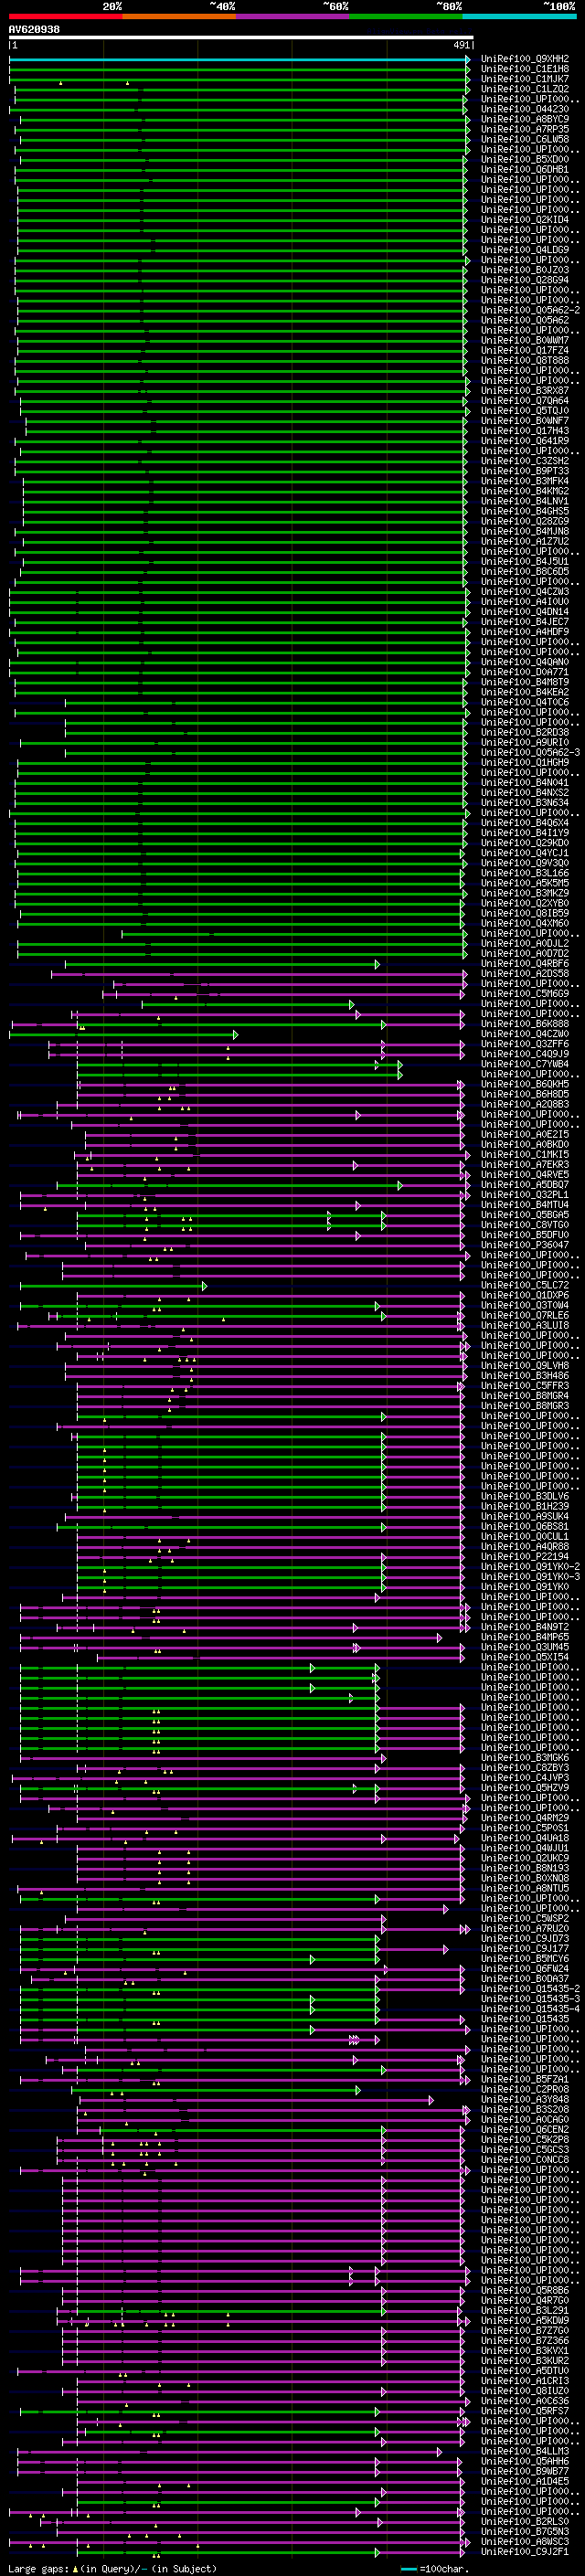Click the end position label 491
The image size is (585, 2576).
[x=461, y=45]
